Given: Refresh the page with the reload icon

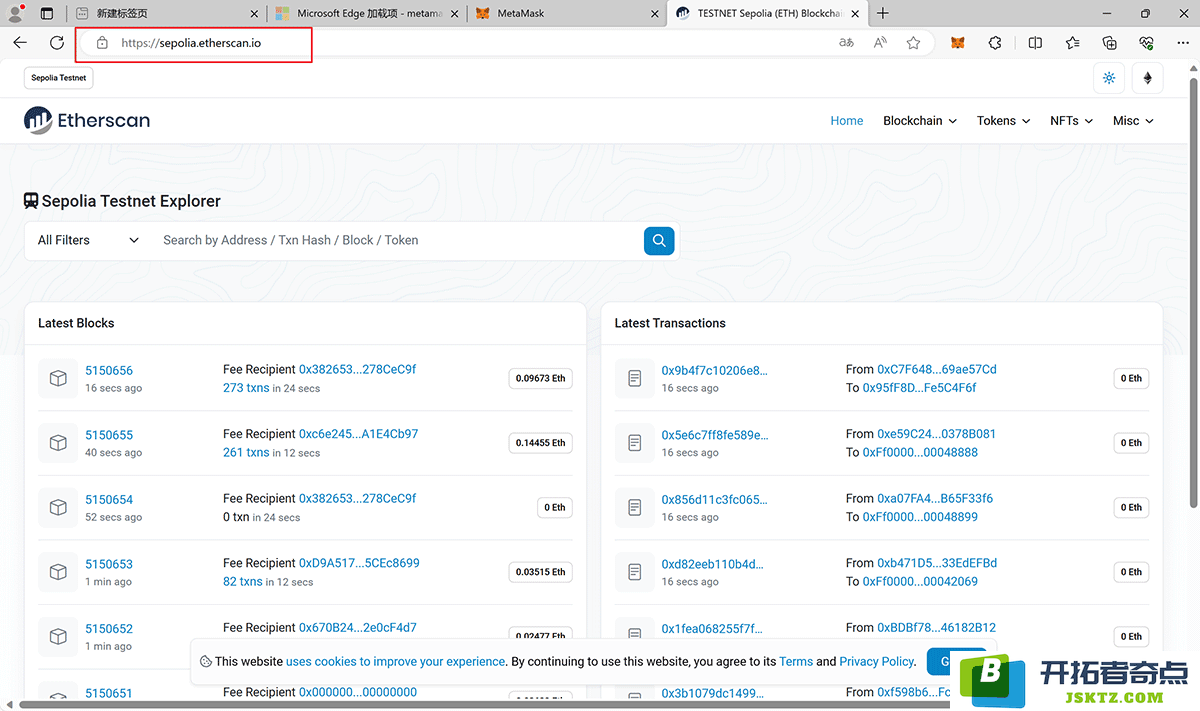Looking at the screenshot, I should [x=57, y=43].
